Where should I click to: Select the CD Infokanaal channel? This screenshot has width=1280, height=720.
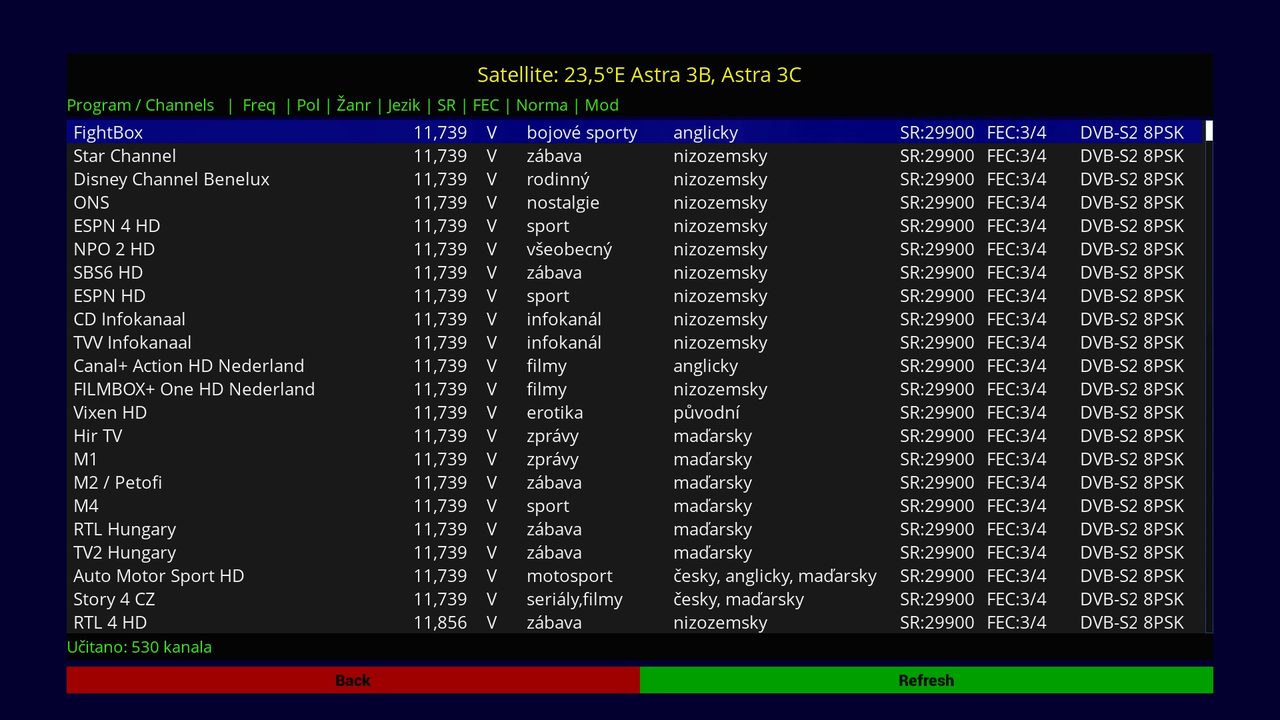[x=635, y=319]
